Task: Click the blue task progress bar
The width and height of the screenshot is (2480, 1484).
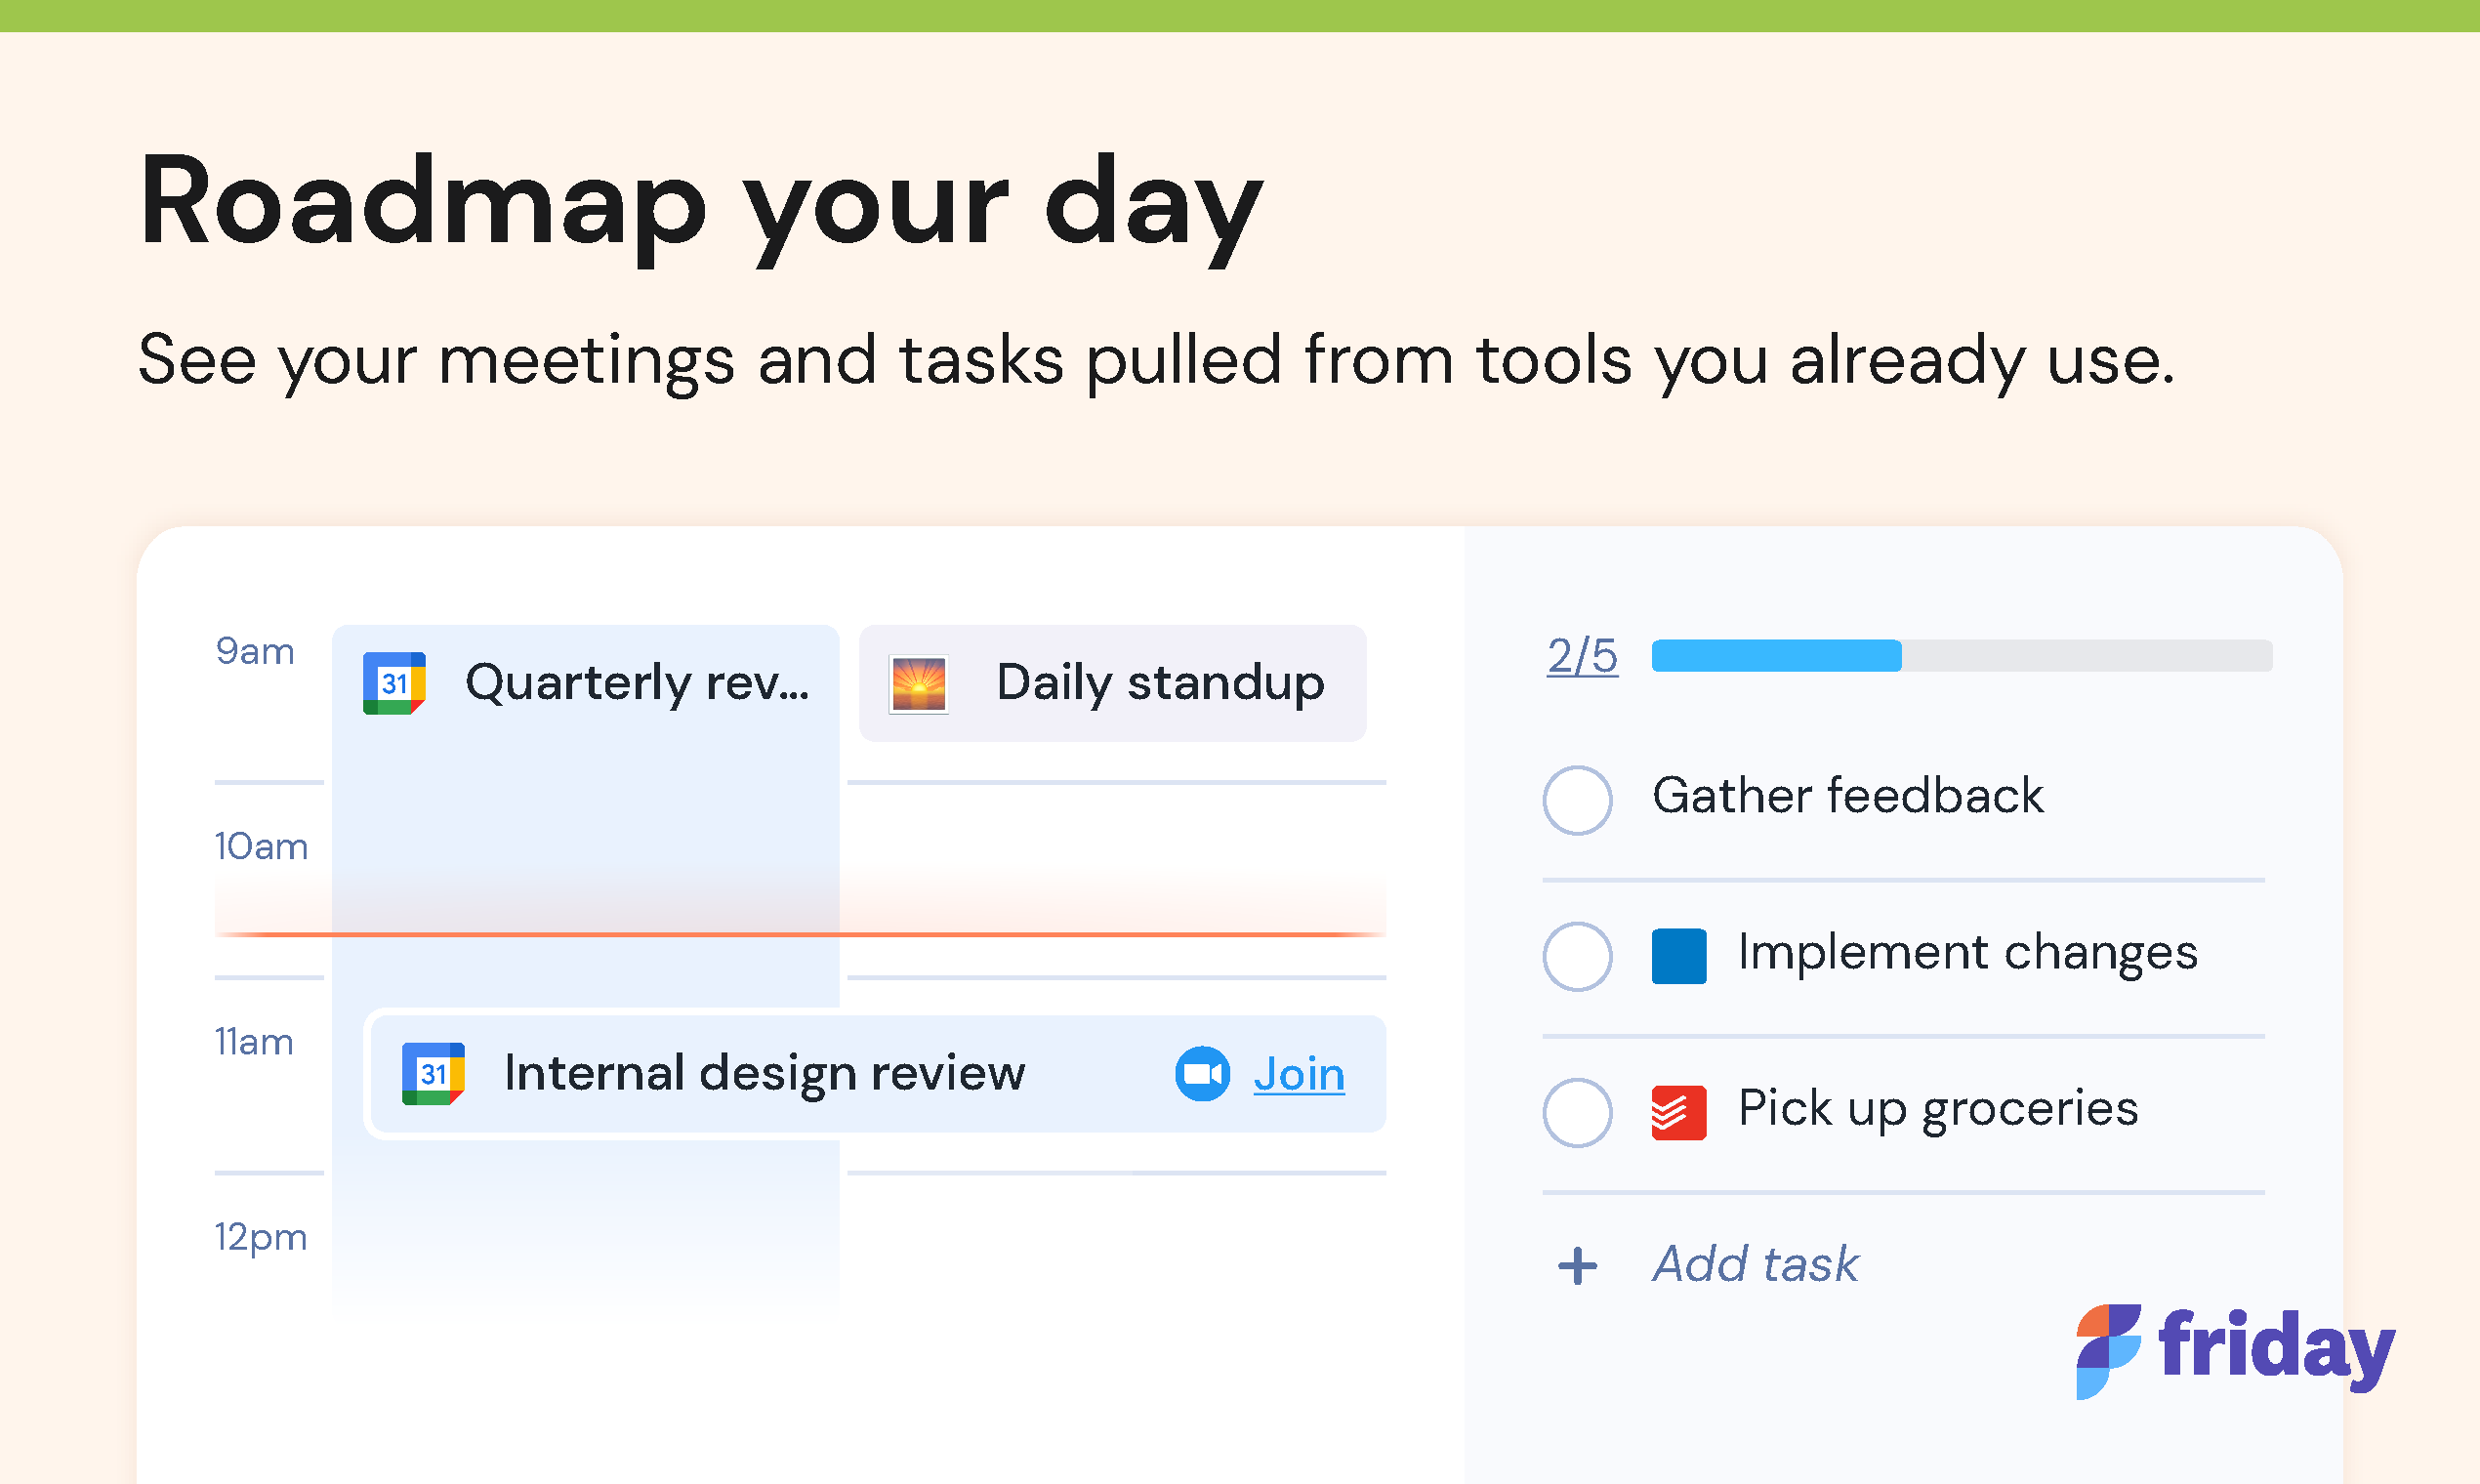Action: (1776, 656)
